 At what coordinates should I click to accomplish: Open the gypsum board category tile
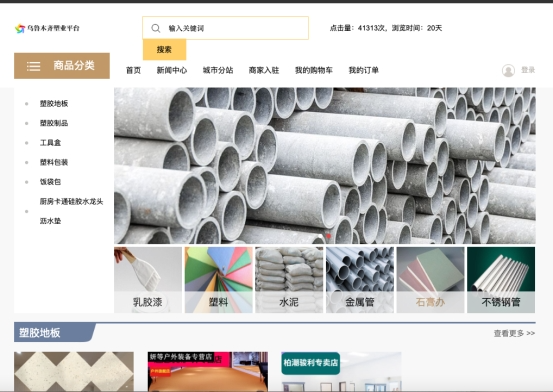tap(430, 280)
